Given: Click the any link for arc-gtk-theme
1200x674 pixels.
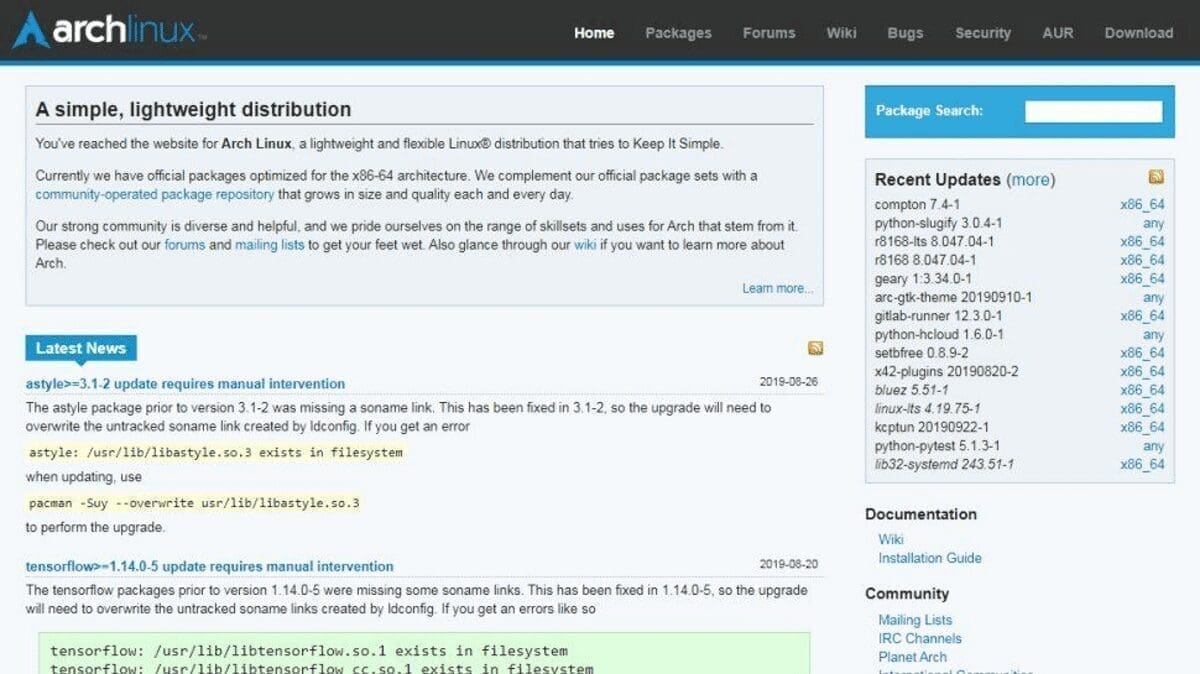Looking at the screenshot, I should point(1153,297).
